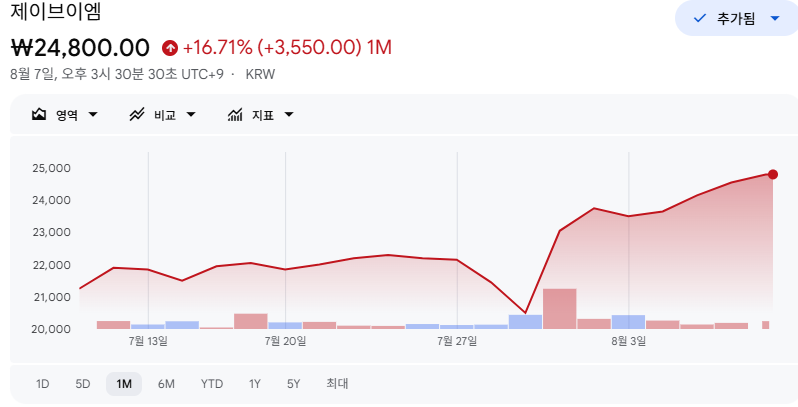Click the 7월 20일 axis label
Image resolution: width=798 pixels, height=407 pixels.
click(286, 341)
